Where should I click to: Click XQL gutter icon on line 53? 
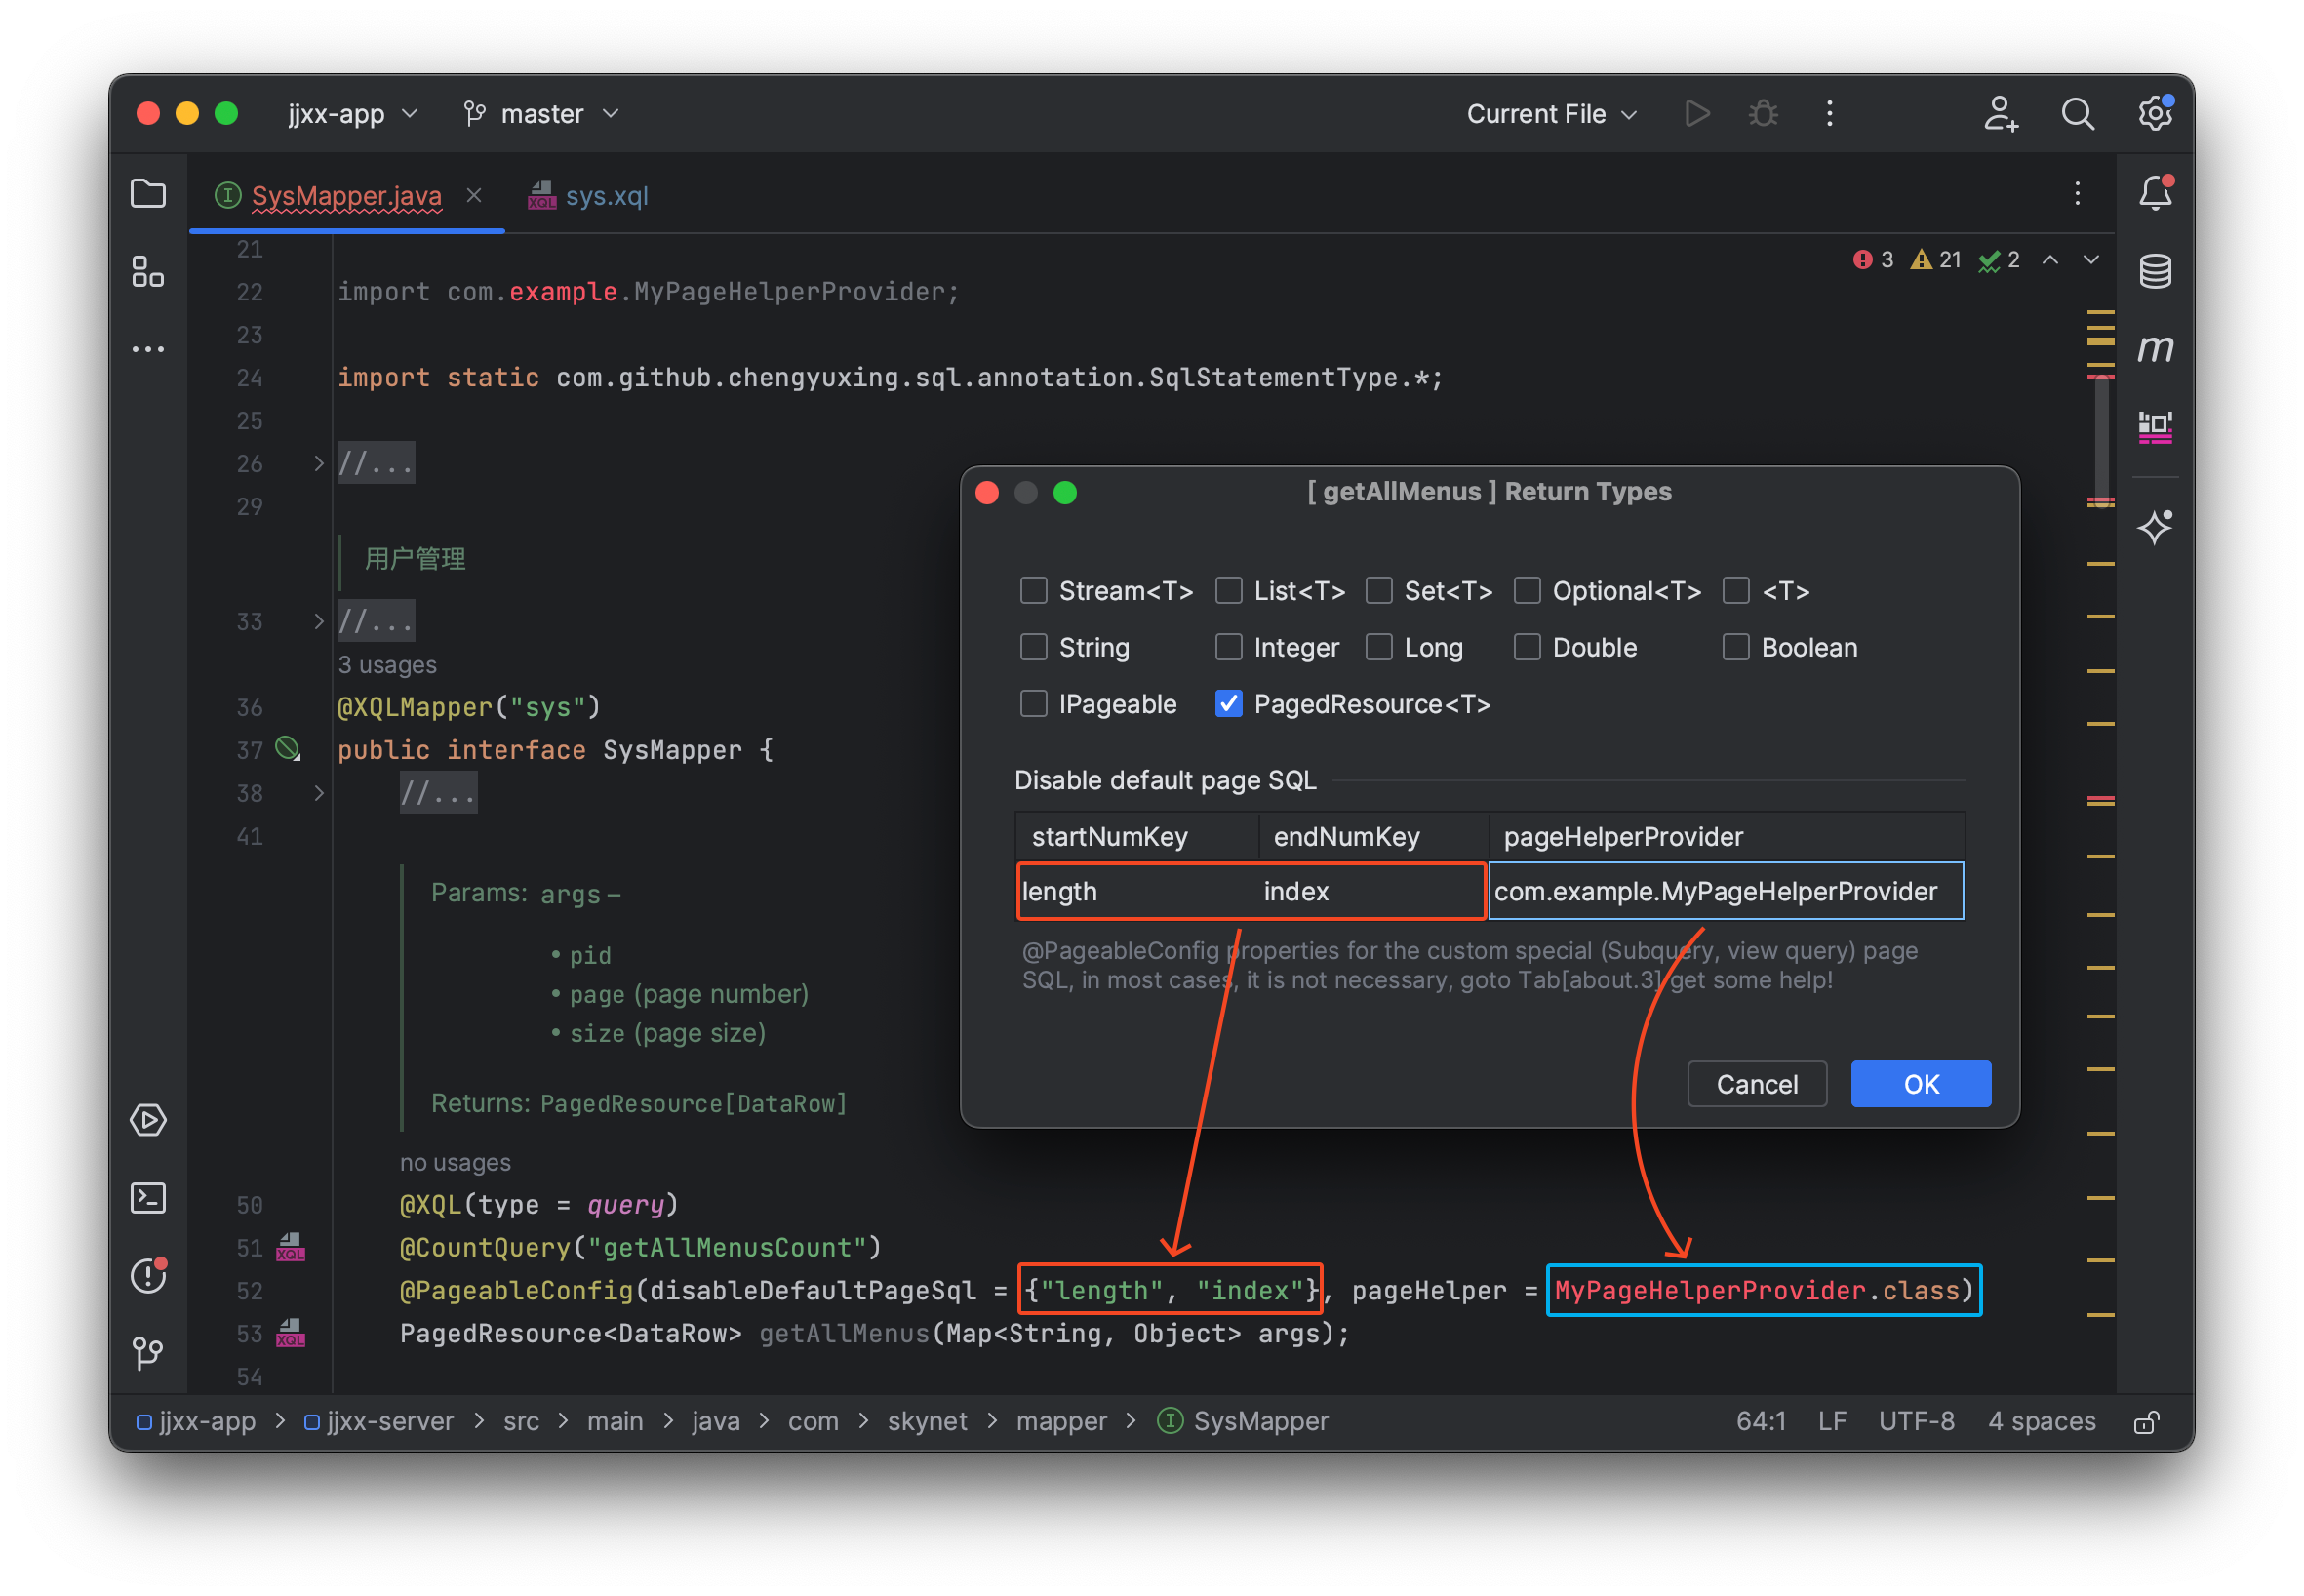point(290,1333)
